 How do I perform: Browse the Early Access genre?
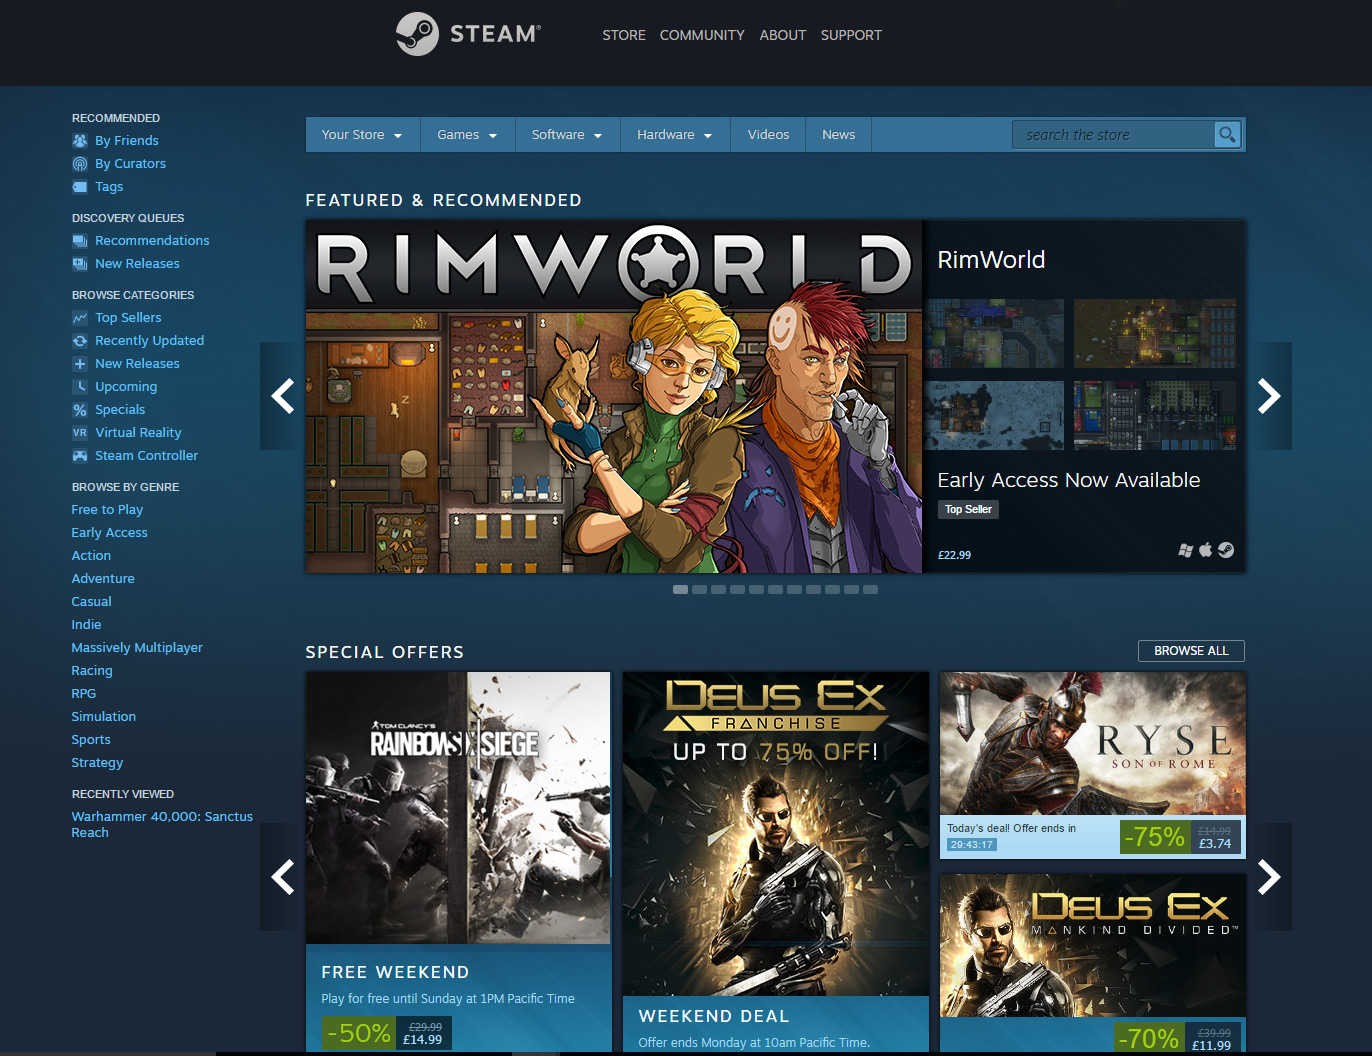point(109,533)
